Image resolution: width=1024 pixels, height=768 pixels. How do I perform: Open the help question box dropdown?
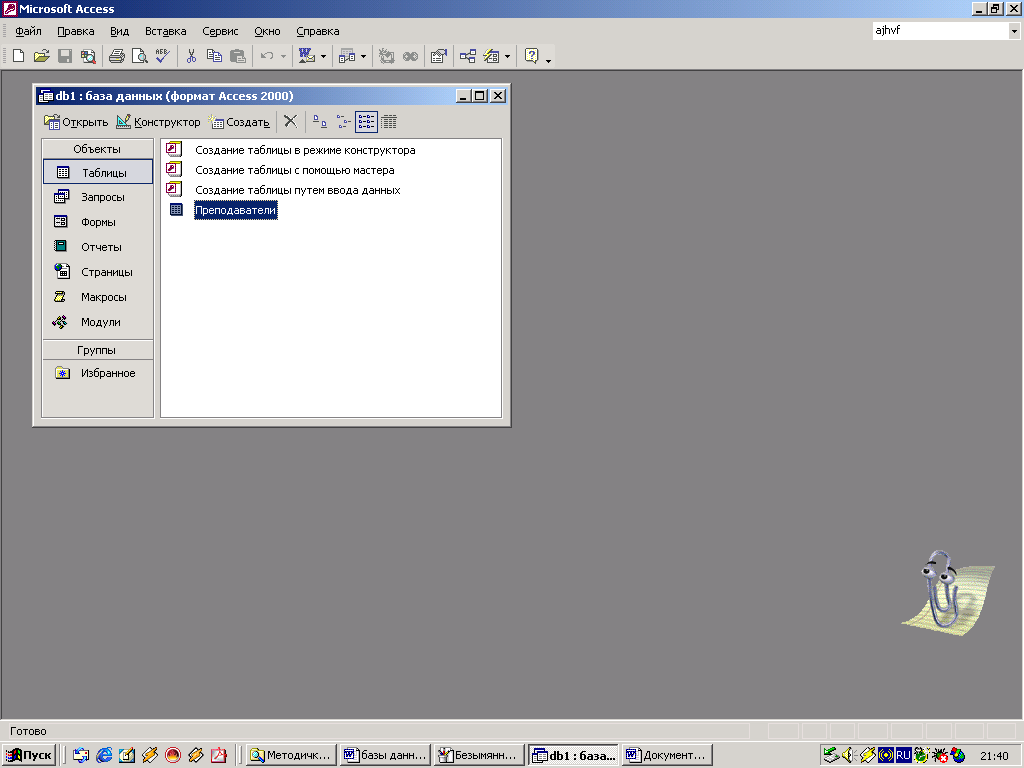1014,31
